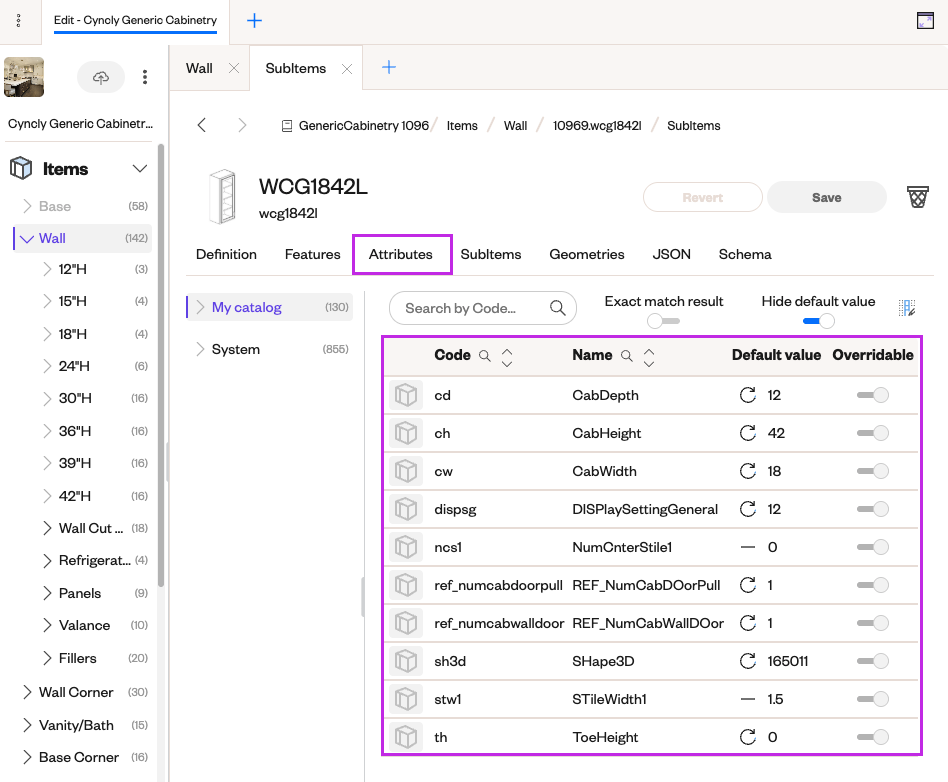Toggle Overridable for REF_NumCabDOorPull
This screenshot has width=948, height=782.
pyautogui.click(x=872, y=585)
